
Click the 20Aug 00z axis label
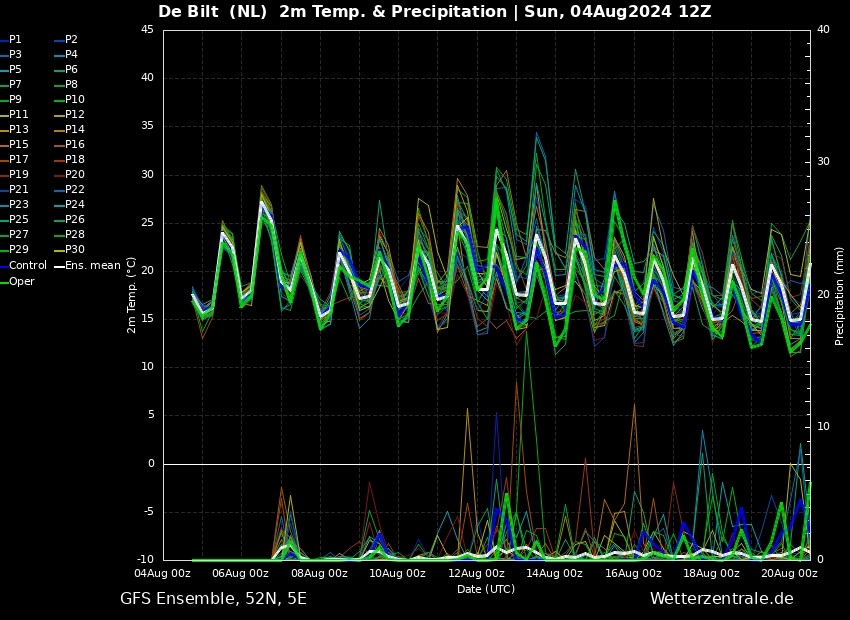pyautogui.click(x=789, y=573)
